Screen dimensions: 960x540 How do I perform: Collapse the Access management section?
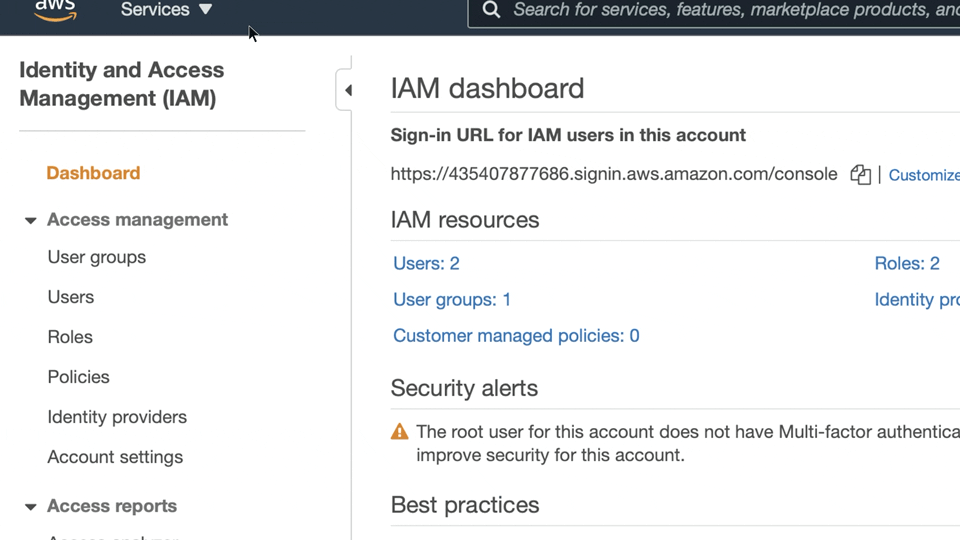[x=31, y=220]
